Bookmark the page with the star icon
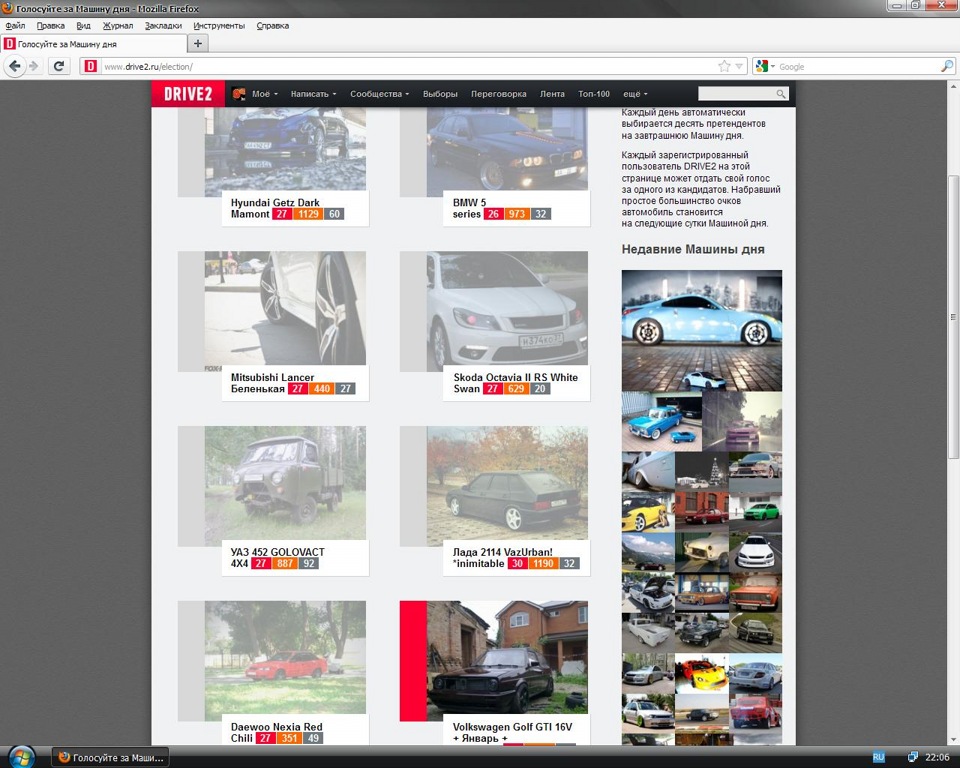960x768 pixels. point(724,66)
